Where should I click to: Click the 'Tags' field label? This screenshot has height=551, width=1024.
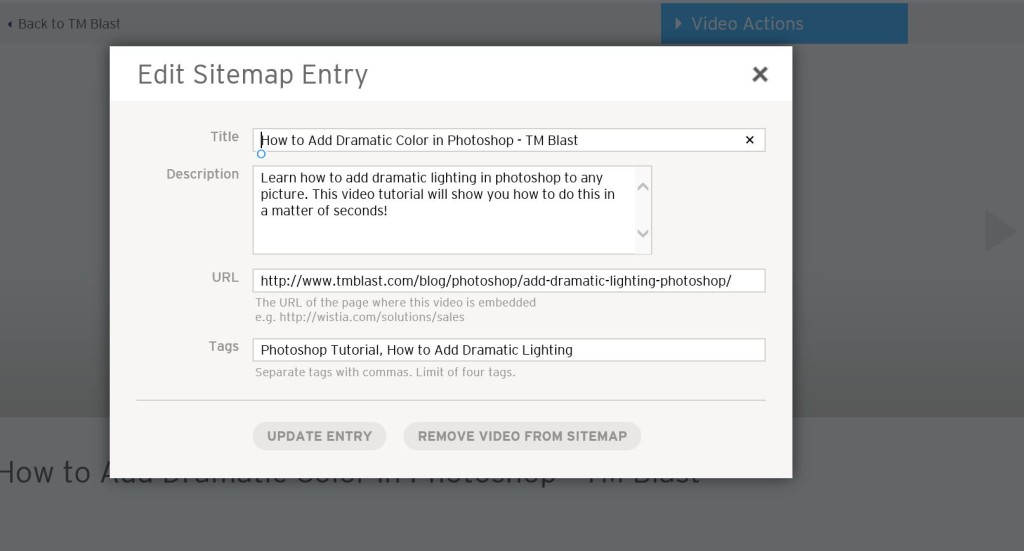(223, 347)
